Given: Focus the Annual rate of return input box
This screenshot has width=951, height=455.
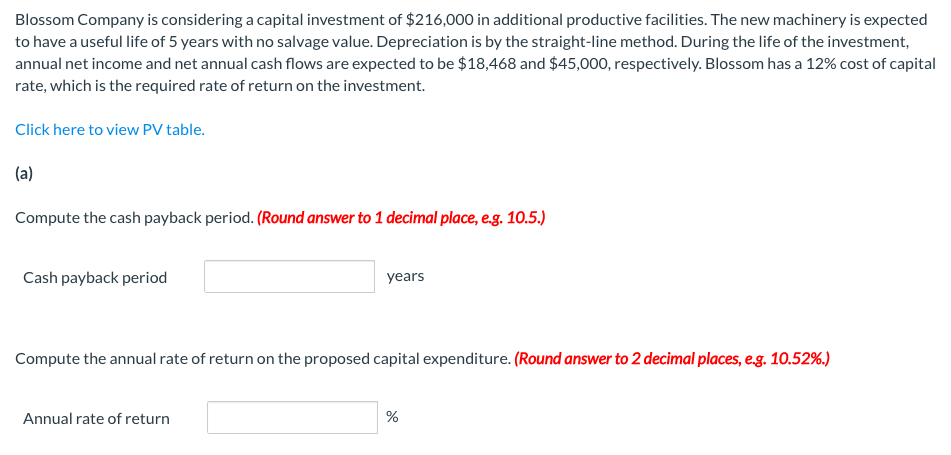Looking at the screenshot, I should click(292, 418).
